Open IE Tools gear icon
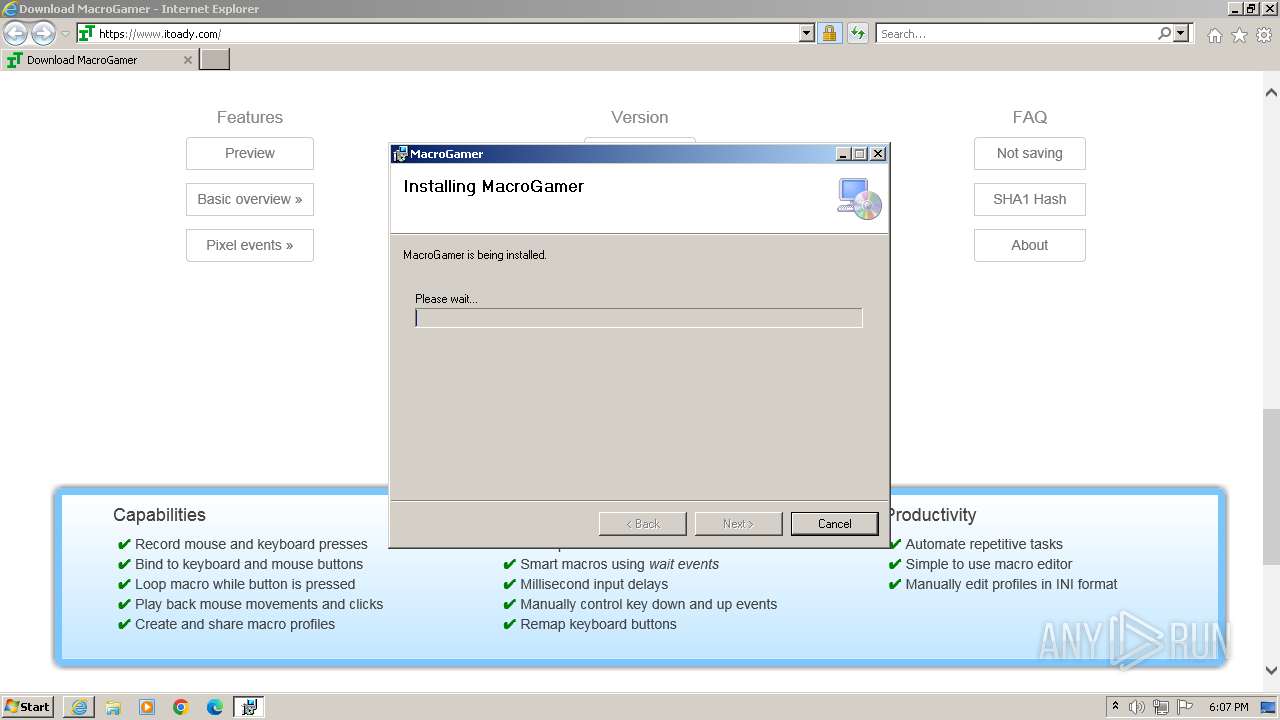Image resolution: width=1280 pixels, height=720 pixels. click(1264, 35)
